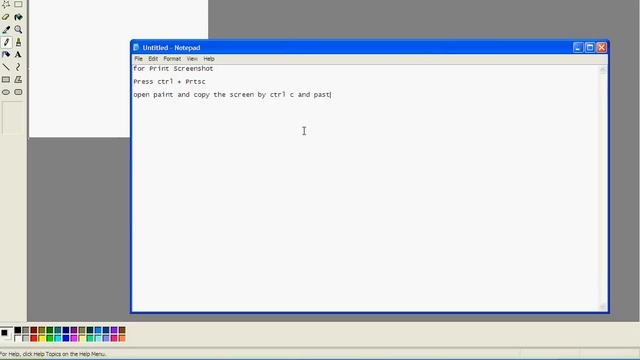Choose the Fill With Color bucket tool
Viewport: 640px width, 360px height.
18,17
